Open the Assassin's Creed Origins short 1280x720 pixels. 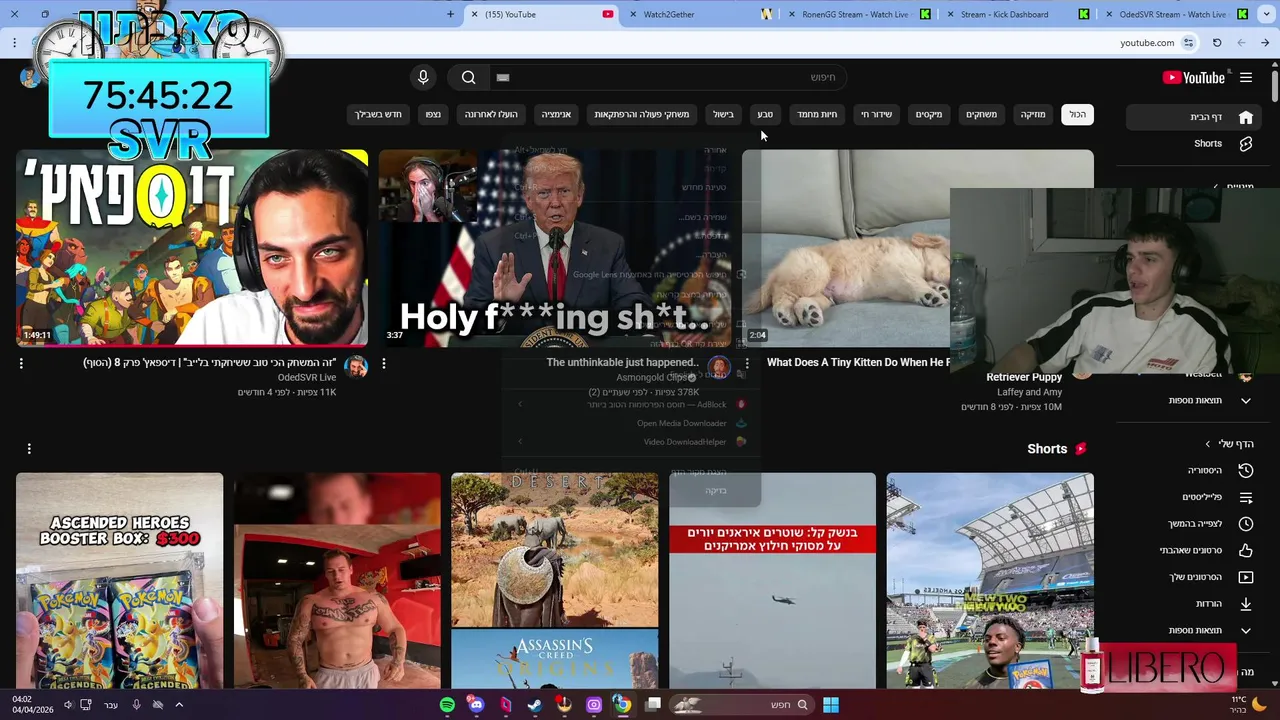coord(555,581)
